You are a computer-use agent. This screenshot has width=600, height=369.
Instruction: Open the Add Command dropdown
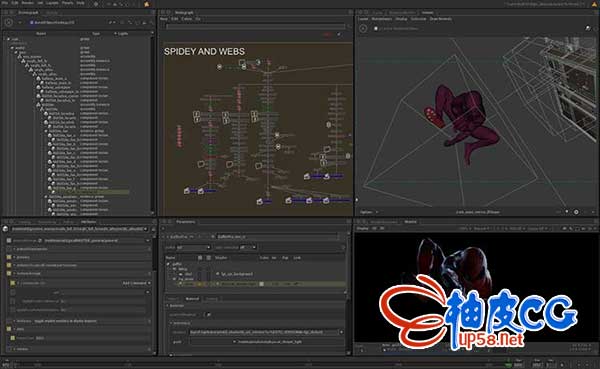136,283
